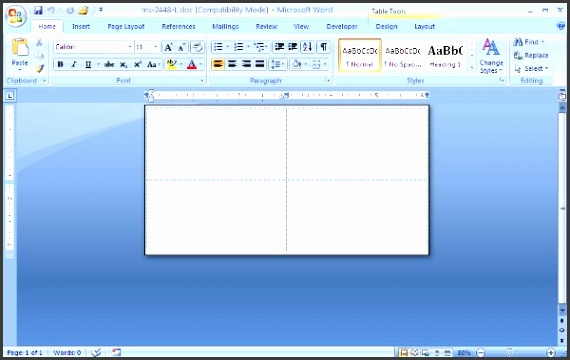Toggle Subscript formatting
This screenshot has height=360, width=570.
click(x=124, y=65)
